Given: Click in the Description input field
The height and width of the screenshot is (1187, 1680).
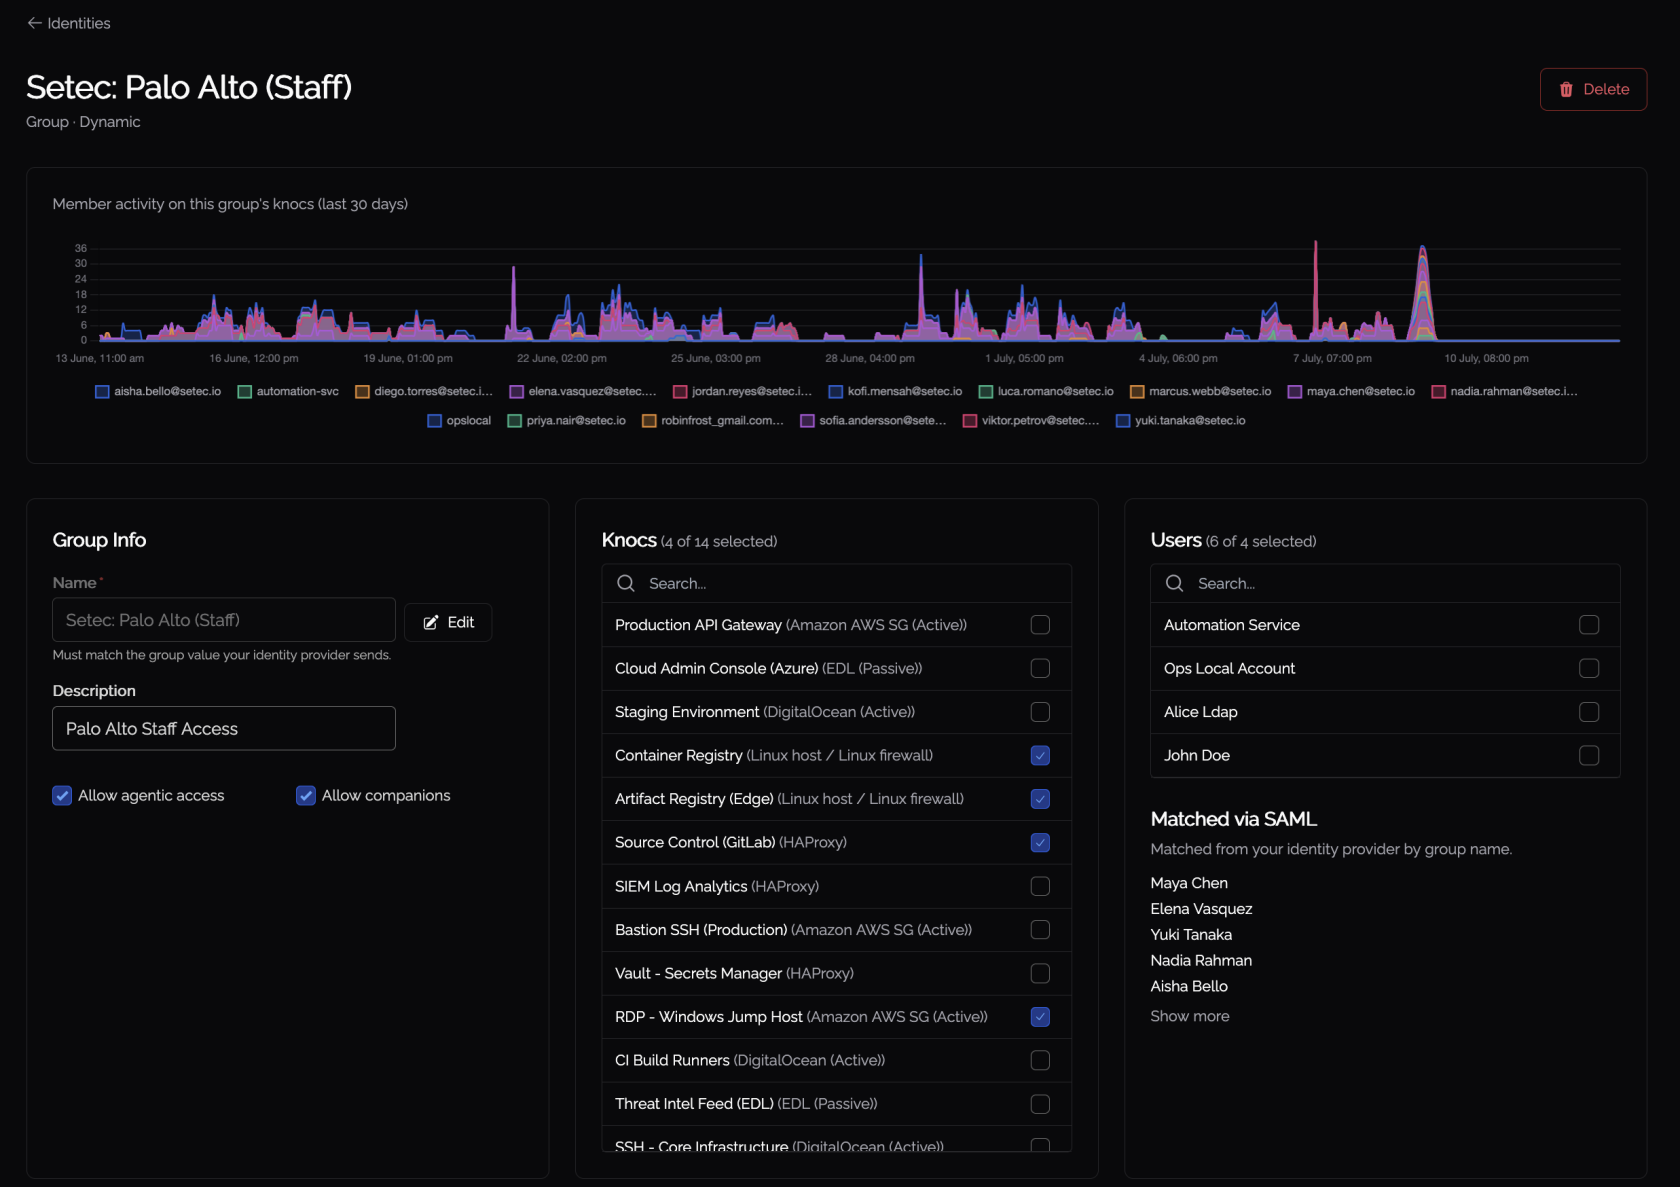Looking at the screenshot, I should pos(224,728).
